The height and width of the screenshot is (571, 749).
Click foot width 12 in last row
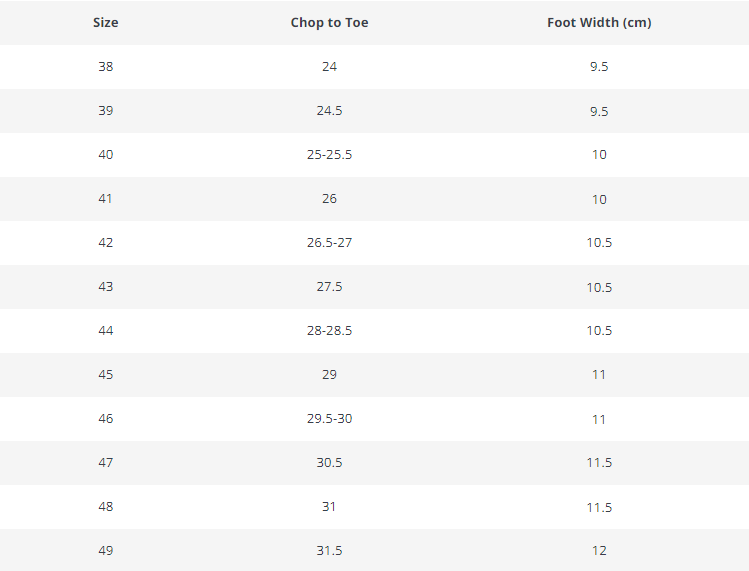click(599, 550)
